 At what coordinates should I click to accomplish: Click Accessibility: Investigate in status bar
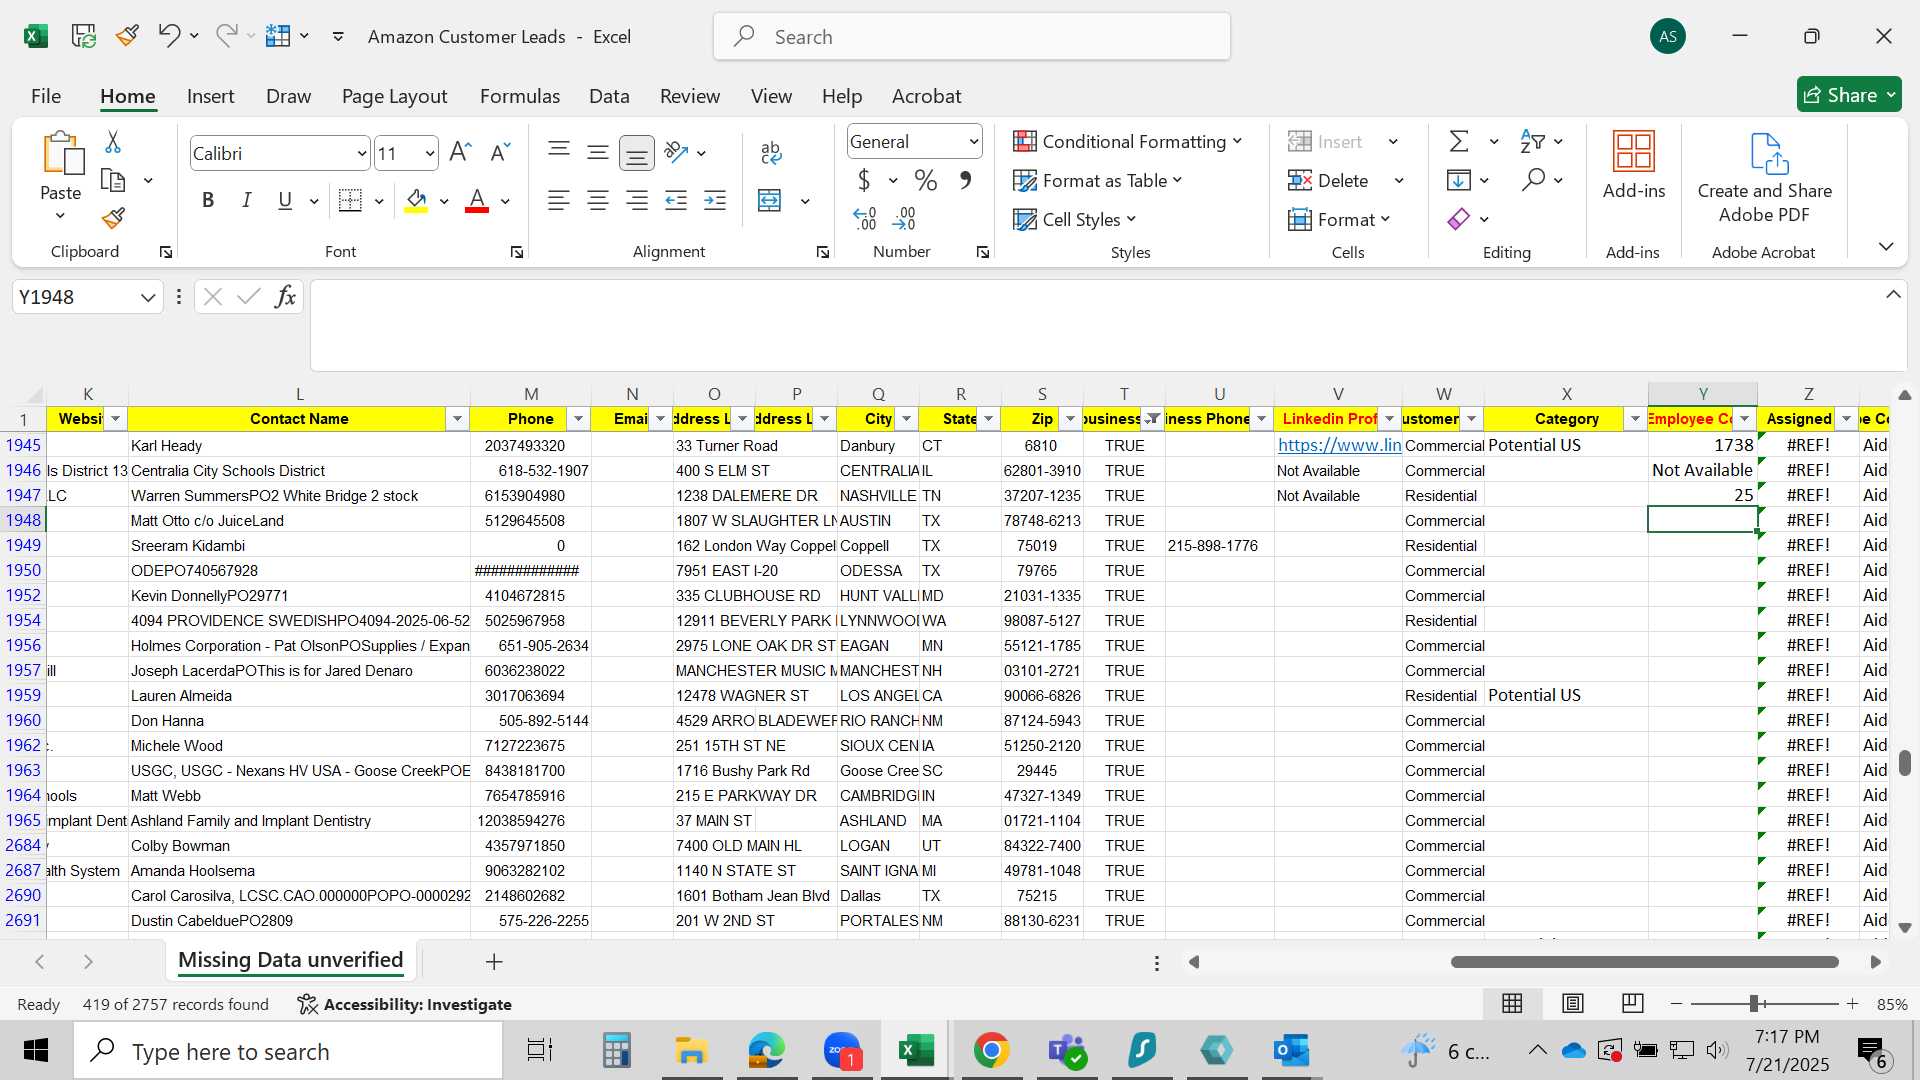click(x=405, y=1004)
